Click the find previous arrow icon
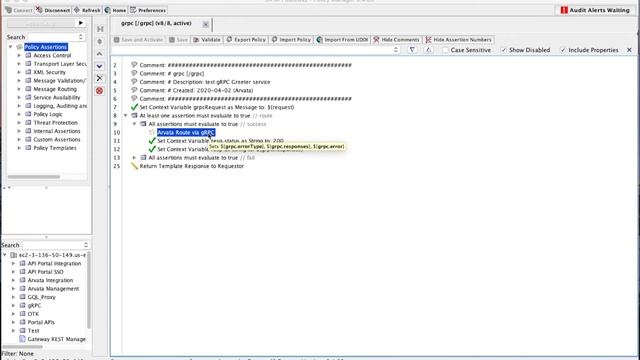This screenshot has width=640, height=360. tap(428, 50)
